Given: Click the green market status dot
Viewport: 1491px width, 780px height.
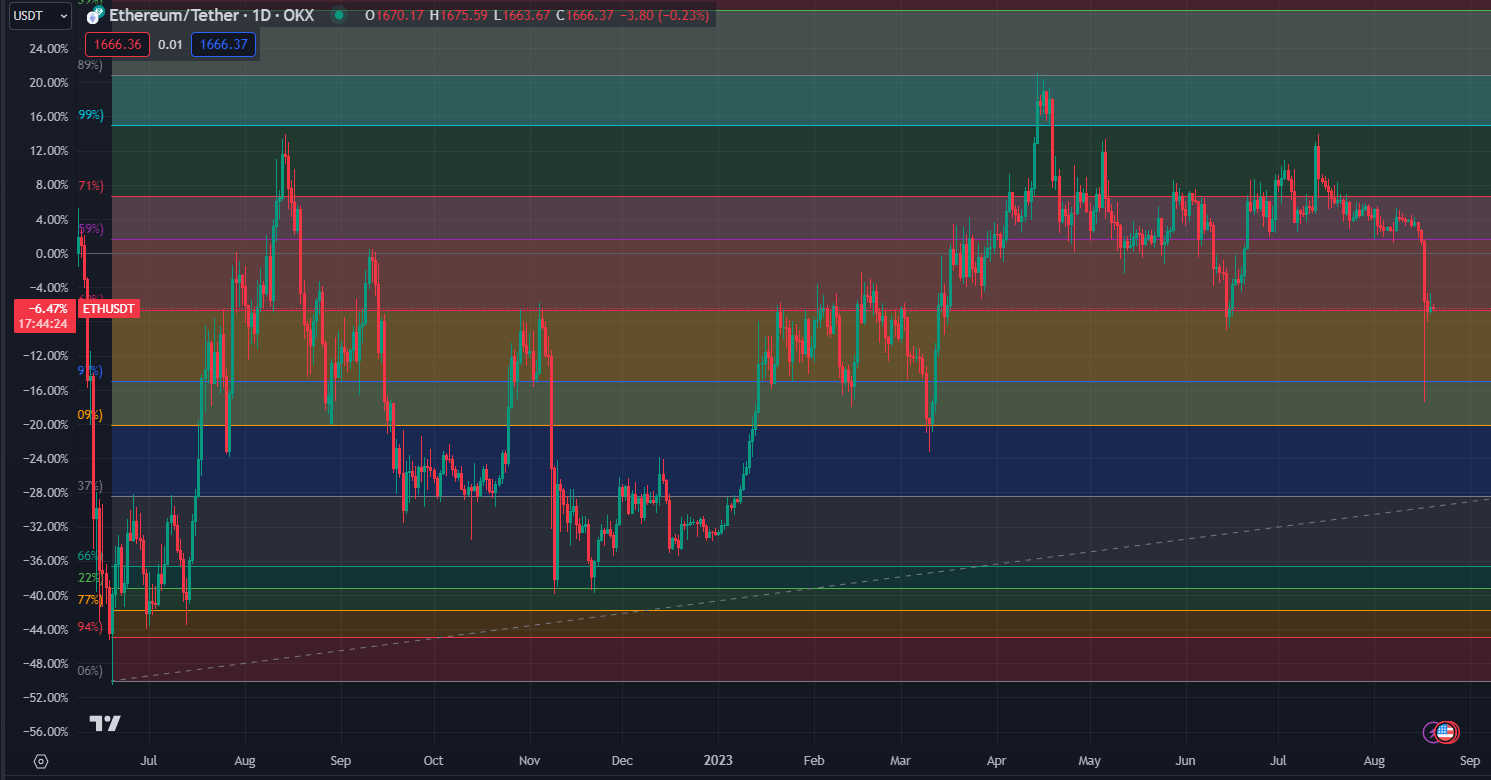Looking at the screenshot, I should coord(339,16).
